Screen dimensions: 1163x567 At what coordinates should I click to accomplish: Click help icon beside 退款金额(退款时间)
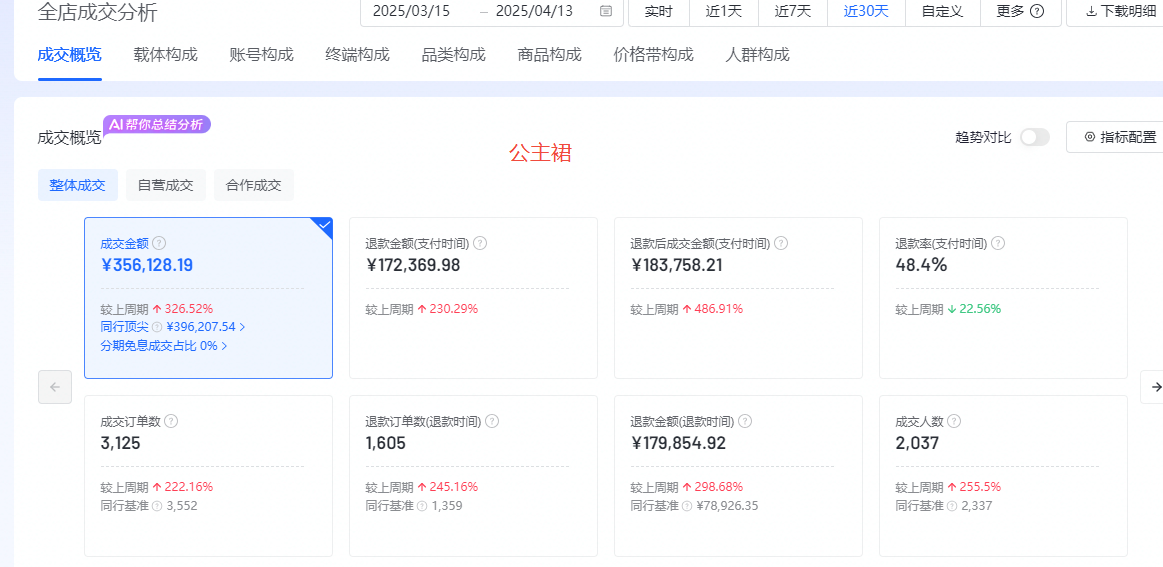point(745,422)
